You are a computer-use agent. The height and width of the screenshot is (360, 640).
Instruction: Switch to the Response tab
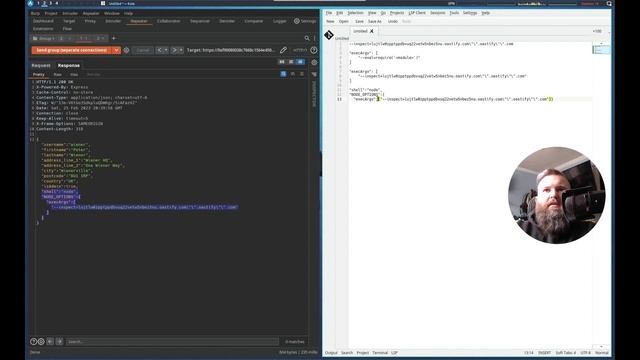pos(69,65)
